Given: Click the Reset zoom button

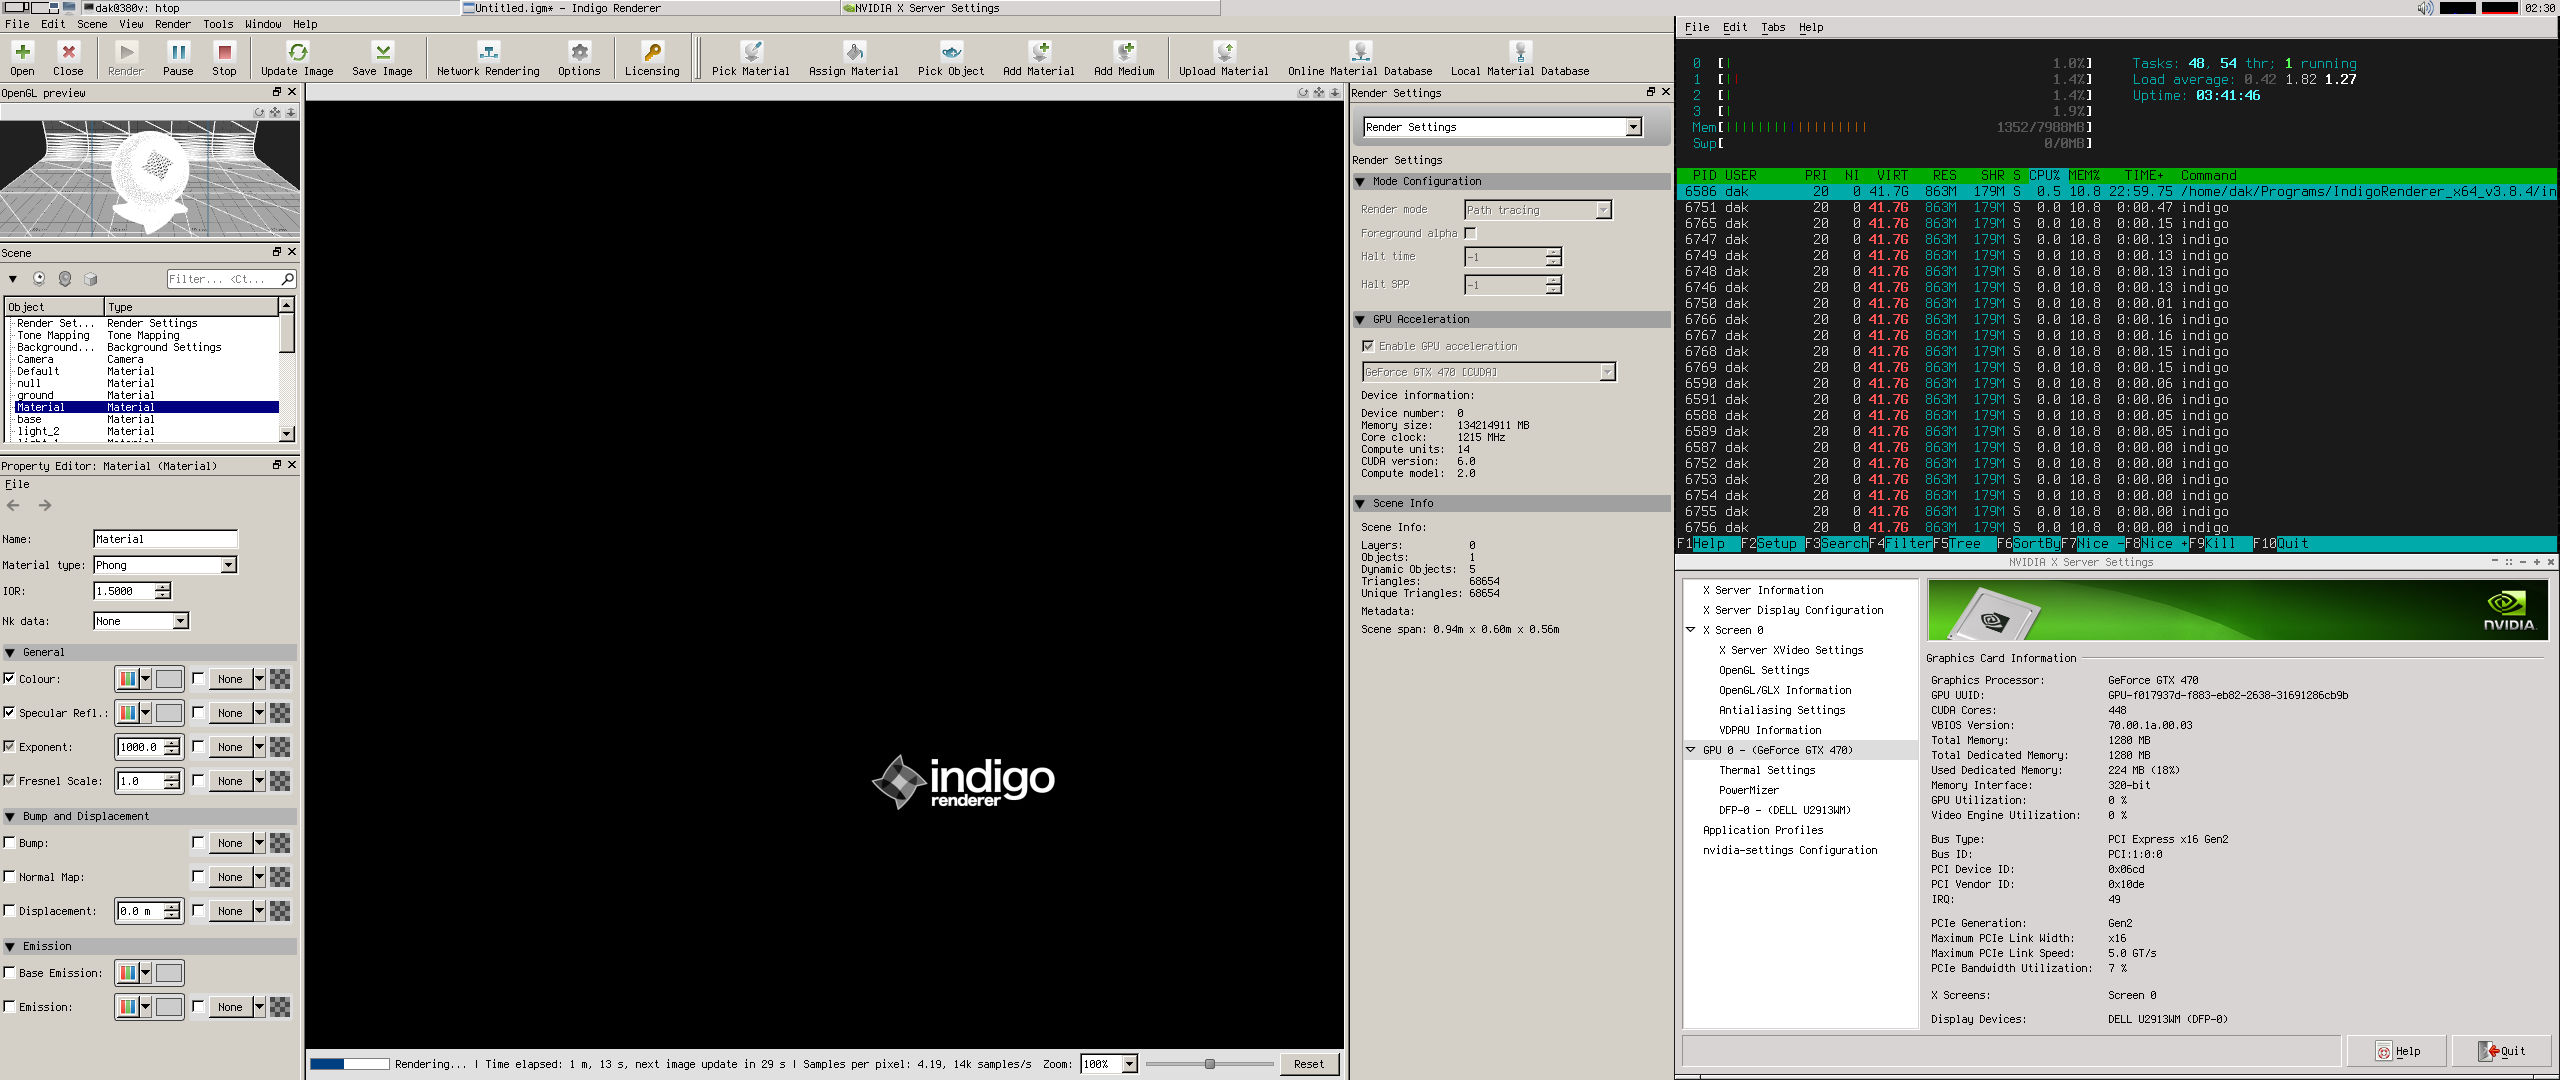Looking at the screenshot, I should pyautogui.click(x=1308, y=1064).
